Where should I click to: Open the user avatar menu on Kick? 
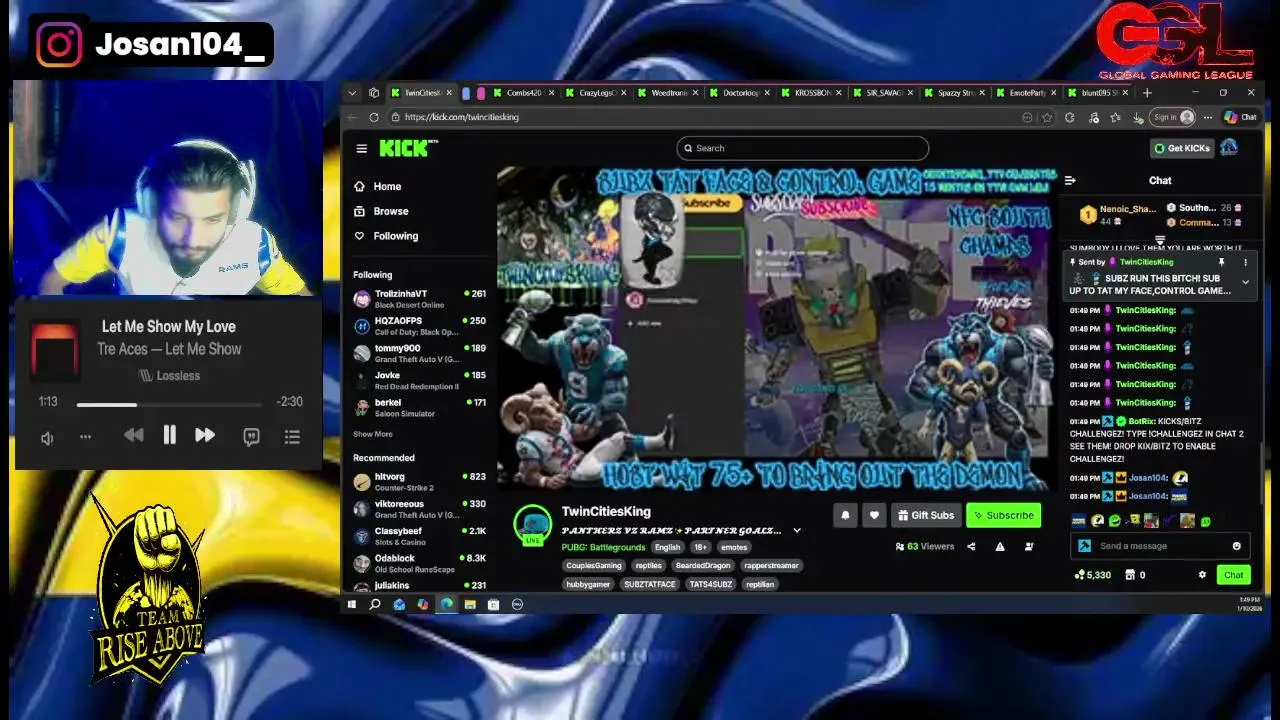coord(1229,148)
